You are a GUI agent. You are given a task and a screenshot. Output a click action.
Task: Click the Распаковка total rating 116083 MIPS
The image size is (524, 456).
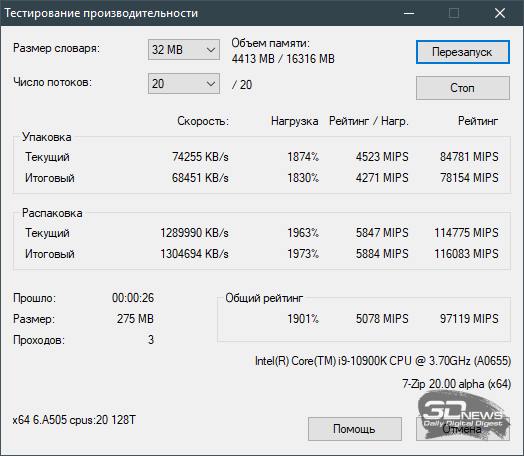tap(466, 254)
